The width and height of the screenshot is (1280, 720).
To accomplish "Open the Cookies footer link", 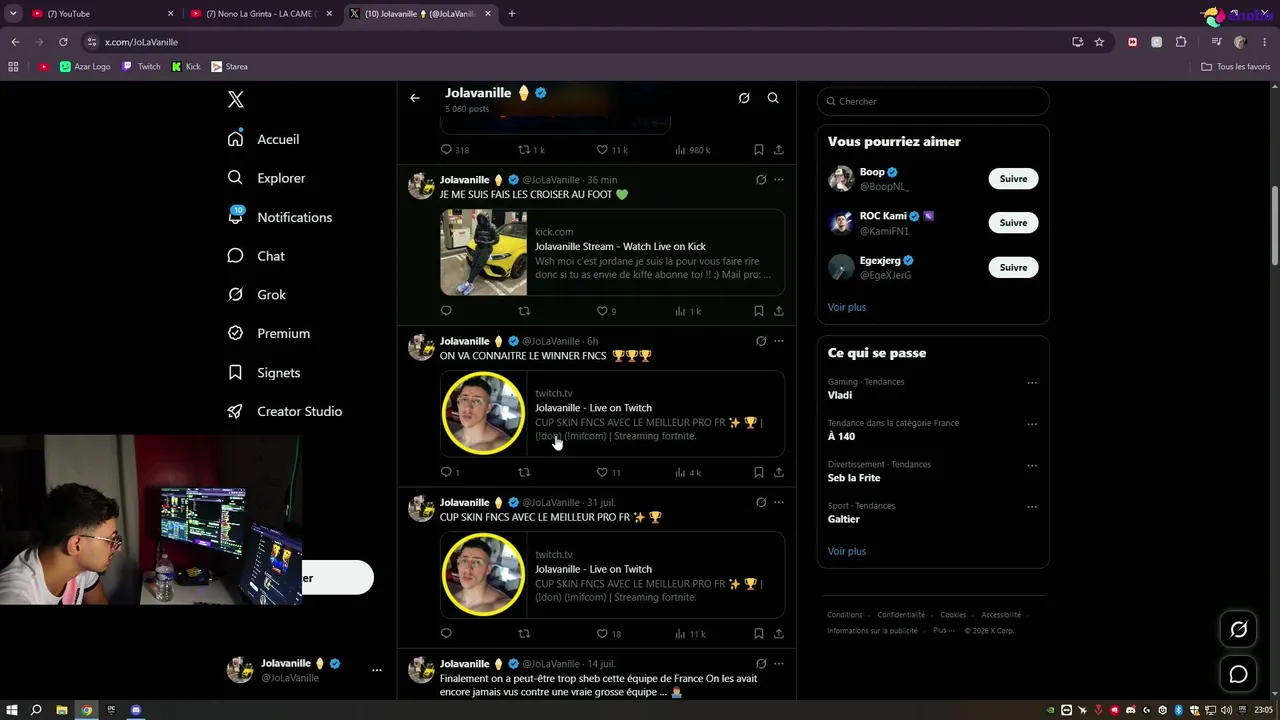I will tap(953, 615).
